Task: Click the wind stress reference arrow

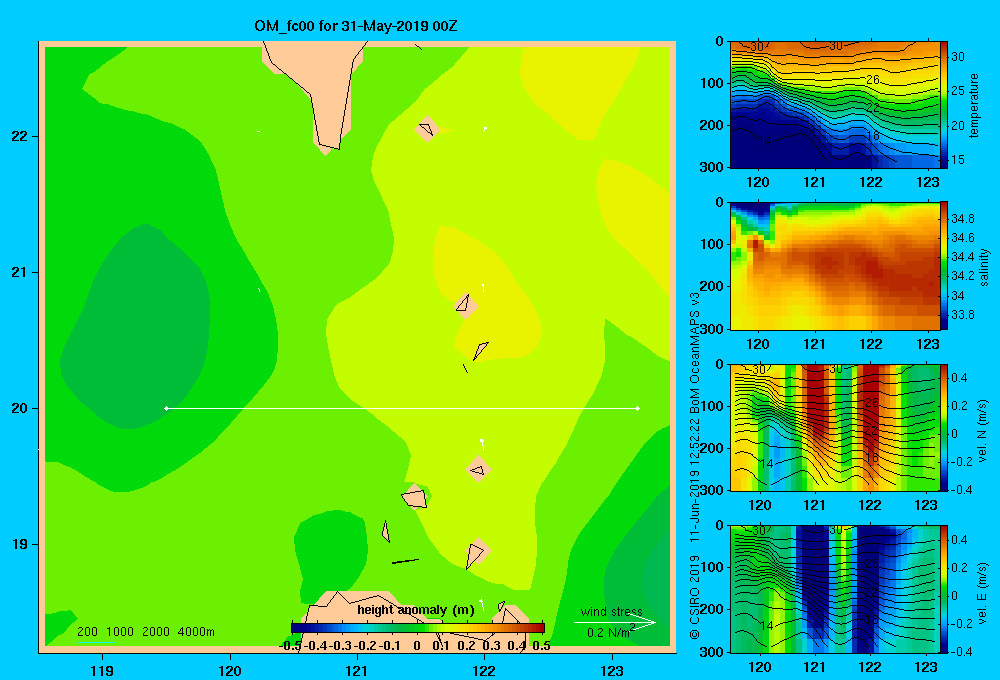Action: 615,622
